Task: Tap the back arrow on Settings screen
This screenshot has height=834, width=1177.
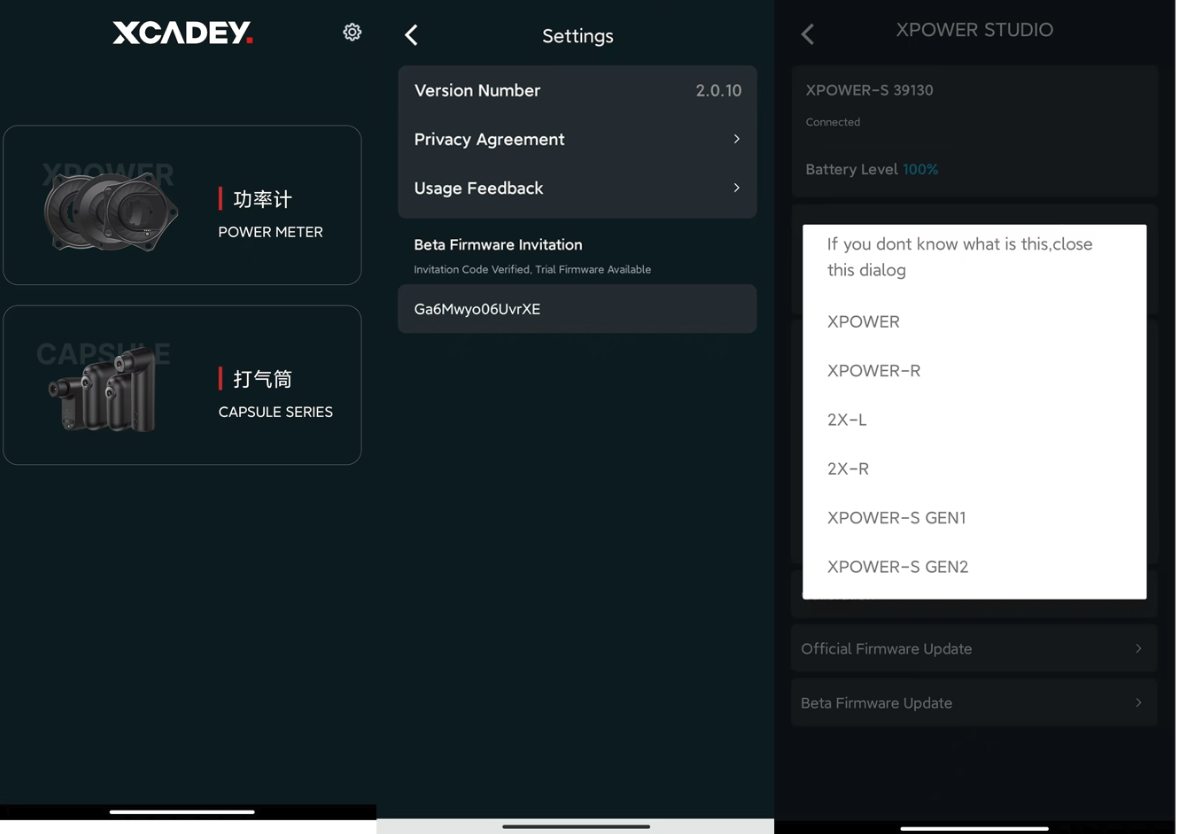Action: pos(411,35)
